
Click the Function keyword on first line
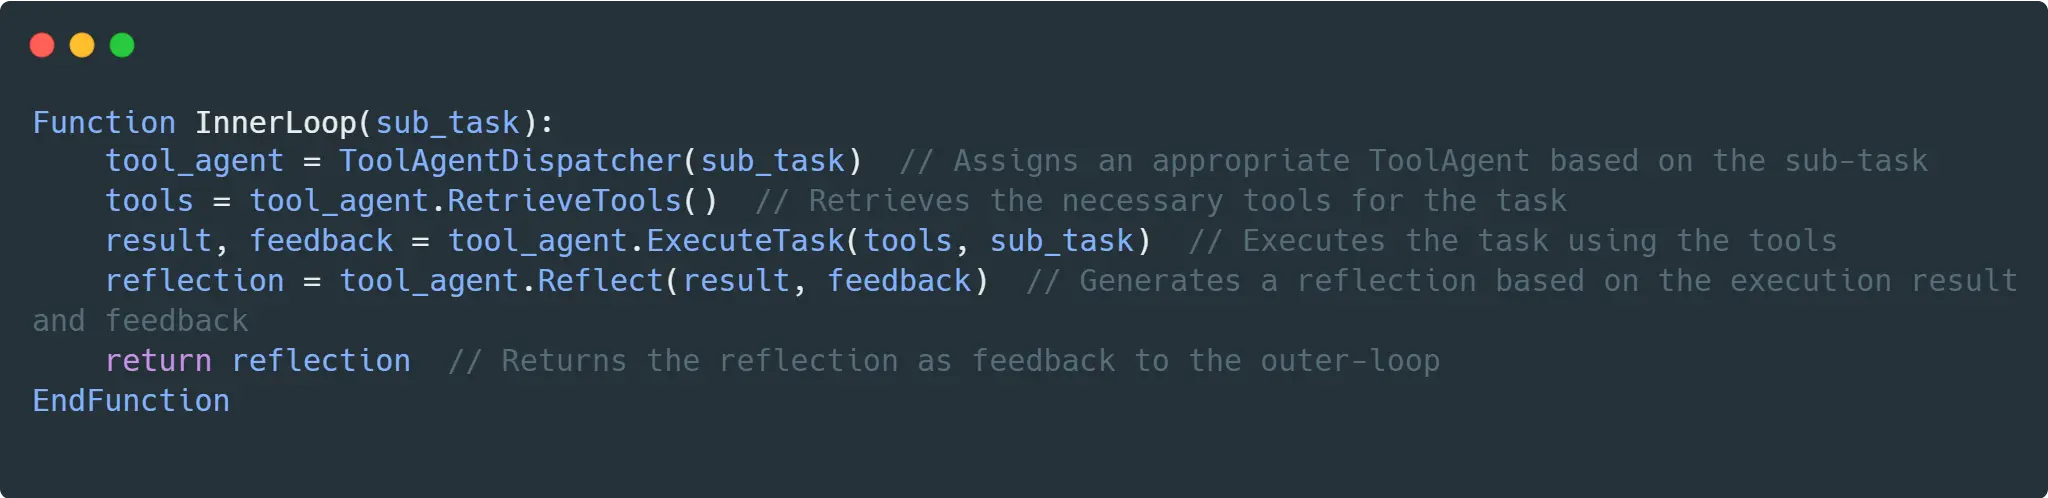pos(104,122)
